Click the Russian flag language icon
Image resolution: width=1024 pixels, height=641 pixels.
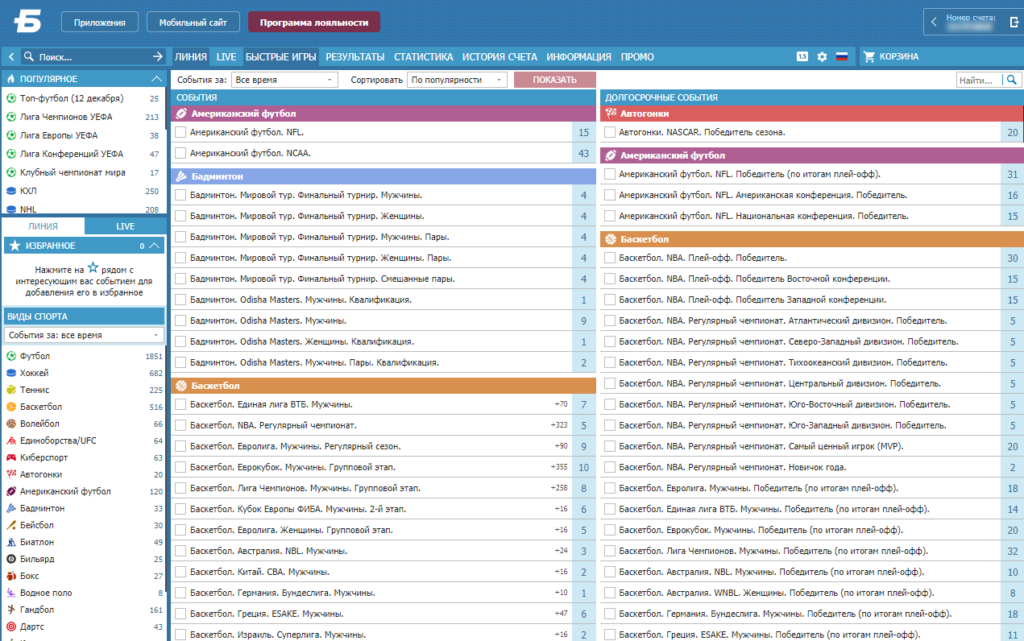842,57
